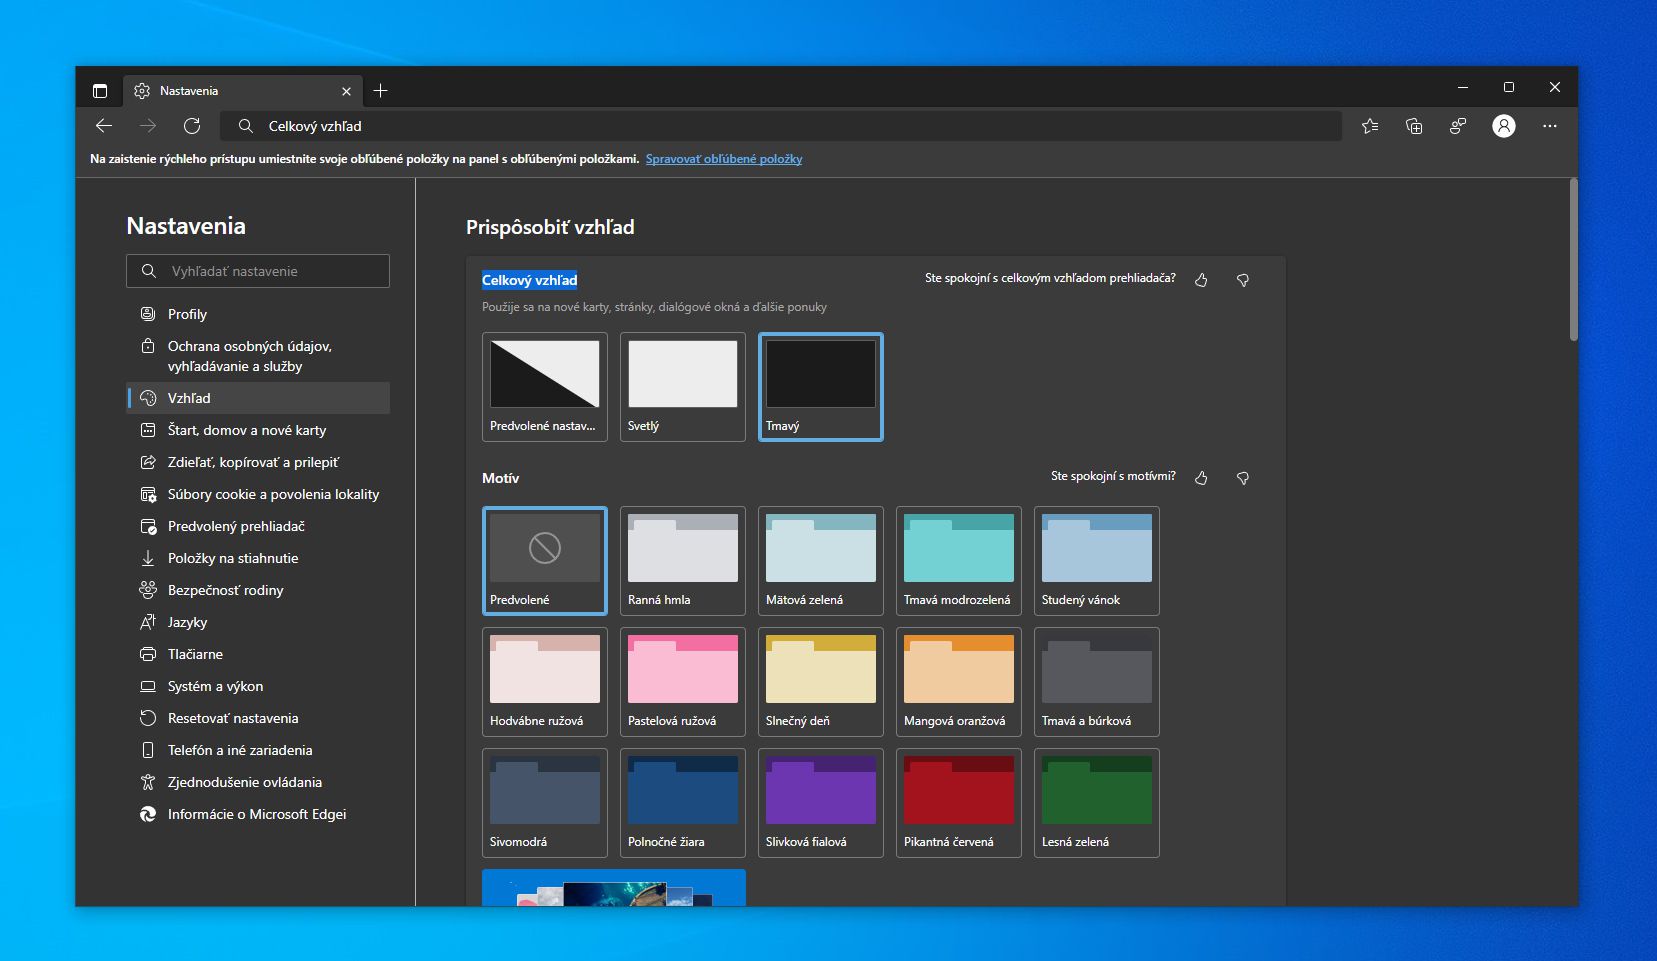Click the family icon beside Bezpečnosť rodiny
Viewport: 1657px width, 961px height.
coord(148,590)
